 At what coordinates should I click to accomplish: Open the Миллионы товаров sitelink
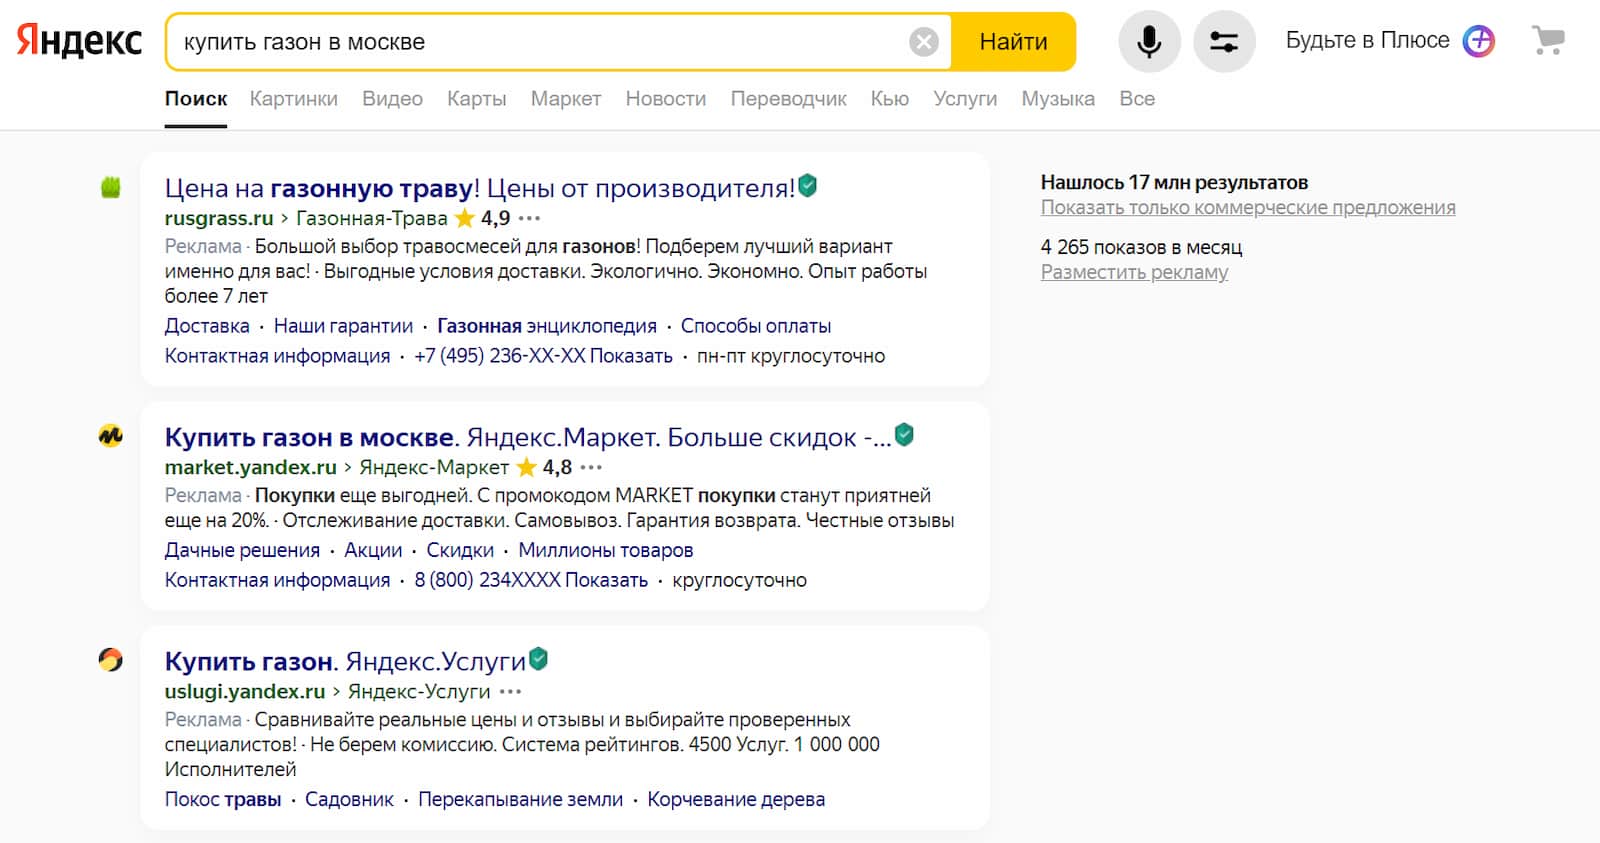coord(606,550)
